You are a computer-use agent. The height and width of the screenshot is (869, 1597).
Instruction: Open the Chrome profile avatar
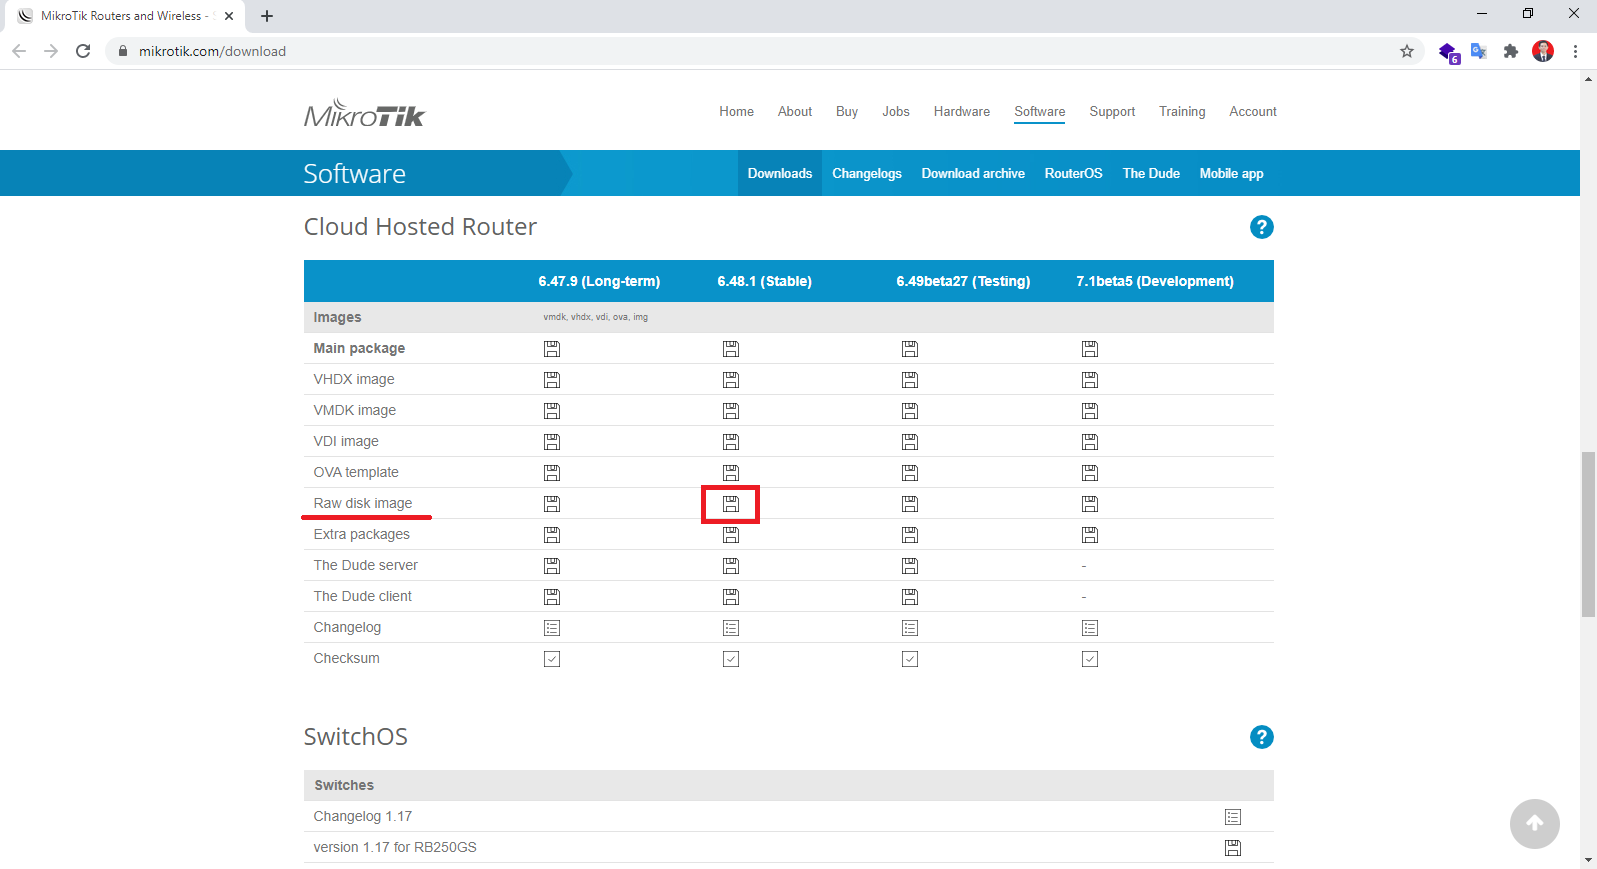(x=1543, y=51)
